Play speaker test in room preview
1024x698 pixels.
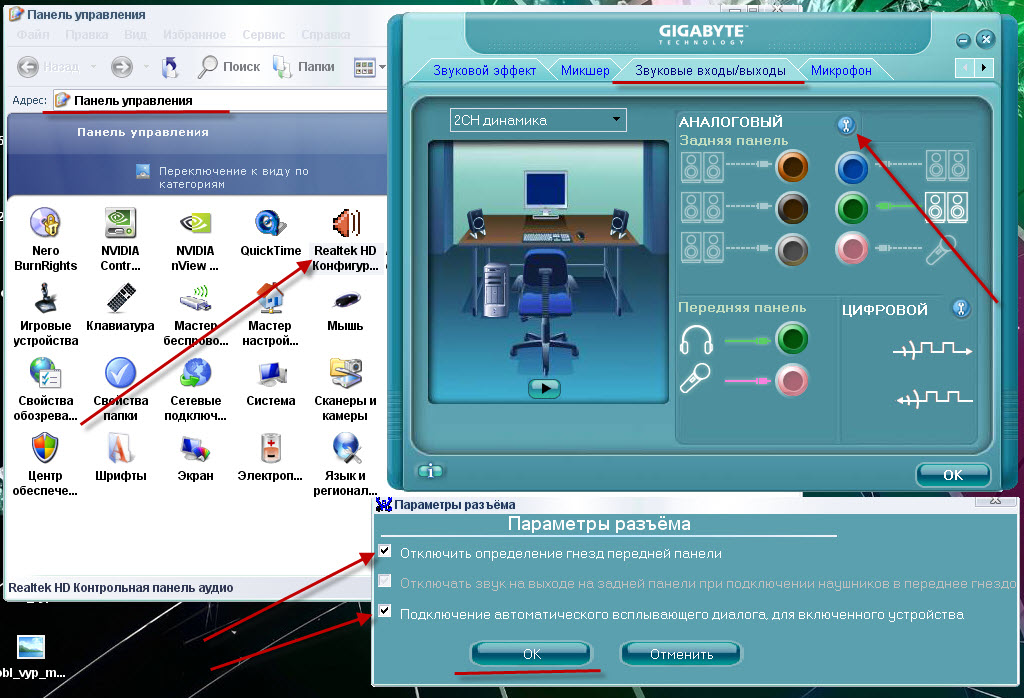[x=544, y=388]
